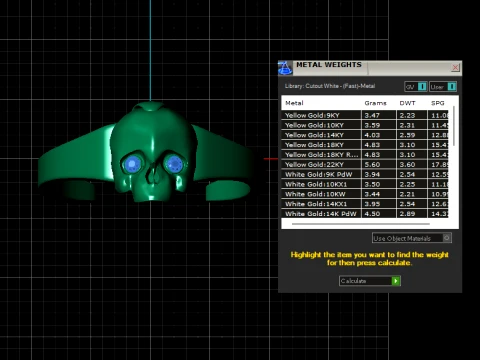This screenshot has height=360, width=480.
Task: Select the Yellow Gold:9KY row
Action: [x=365, y=115]
